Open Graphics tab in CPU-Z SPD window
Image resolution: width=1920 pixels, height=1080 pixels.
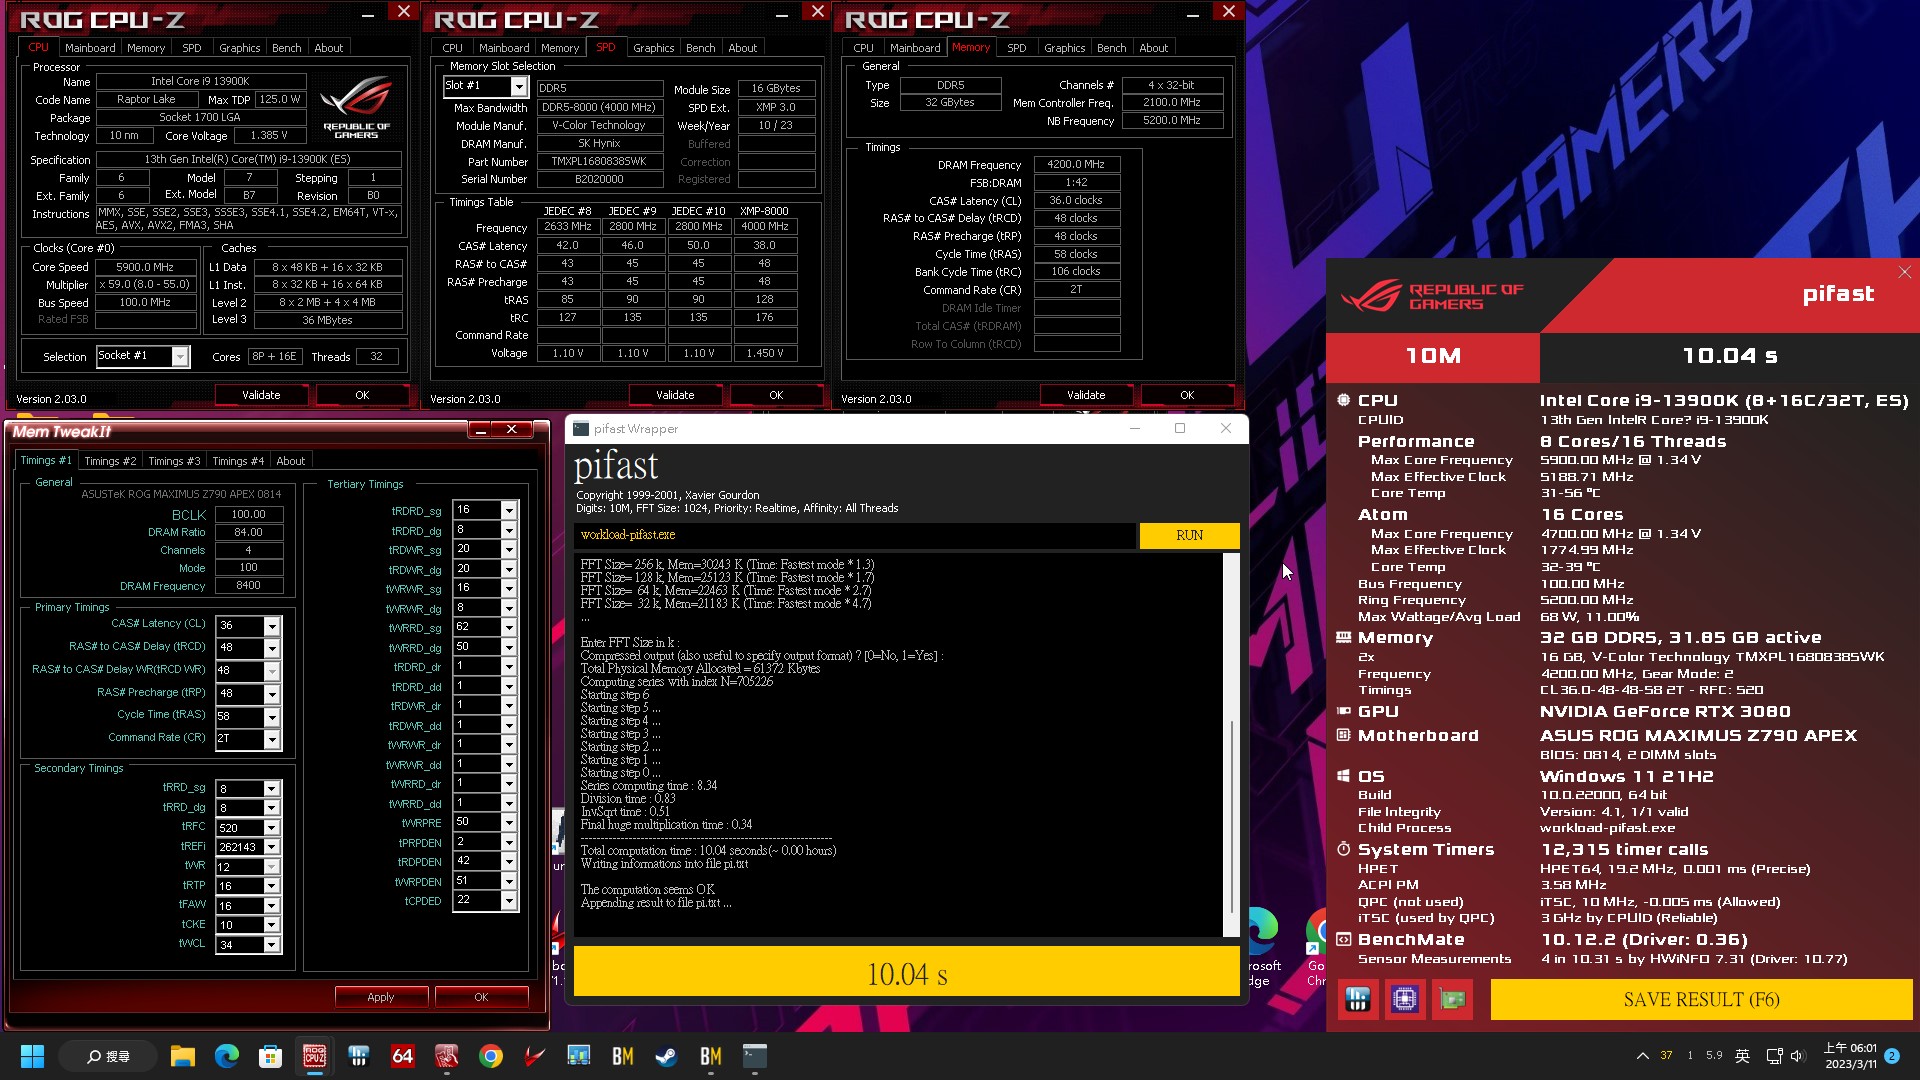pyautogui.click(x=654, y=48)
